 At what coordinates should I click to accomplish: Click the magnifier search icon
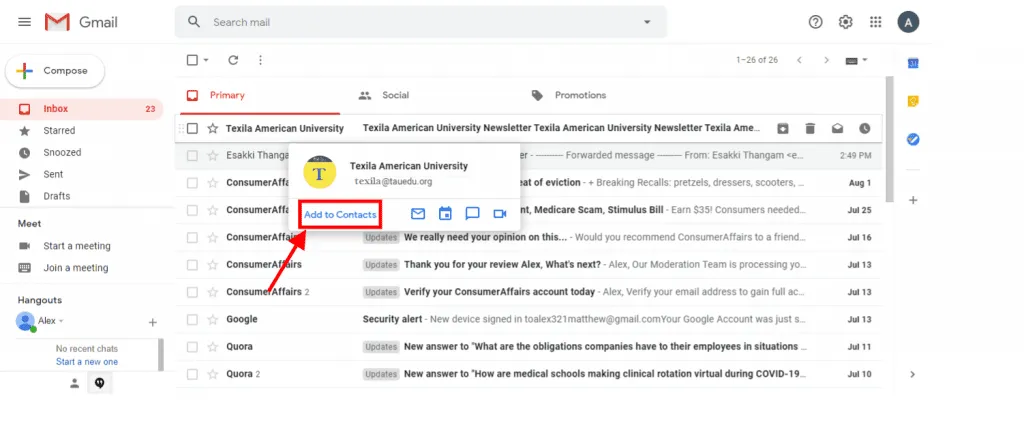194,22
